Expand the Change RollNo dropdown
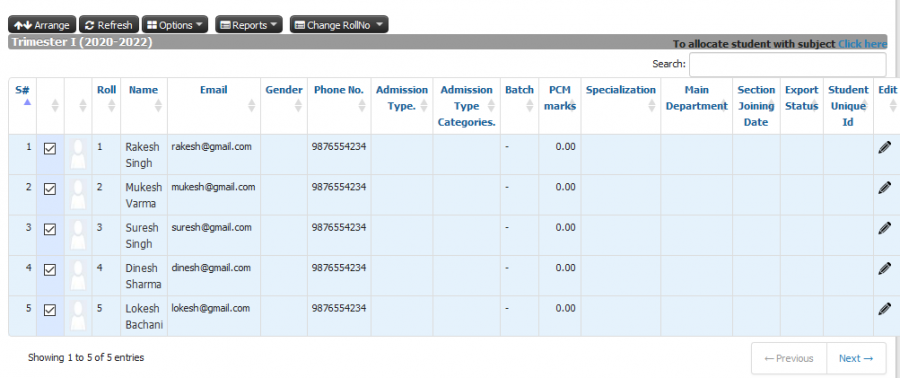 tap(339, 25)
